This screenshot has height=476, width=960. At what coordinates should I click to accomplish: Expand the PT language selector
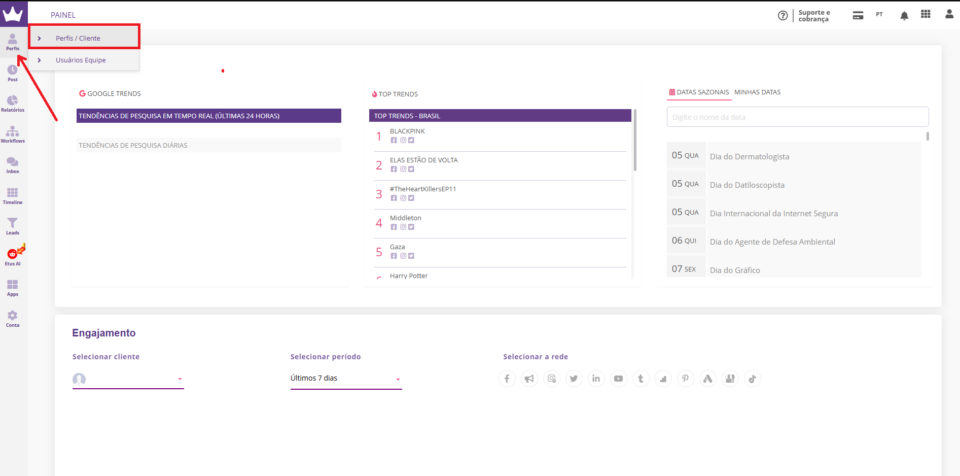879,15
